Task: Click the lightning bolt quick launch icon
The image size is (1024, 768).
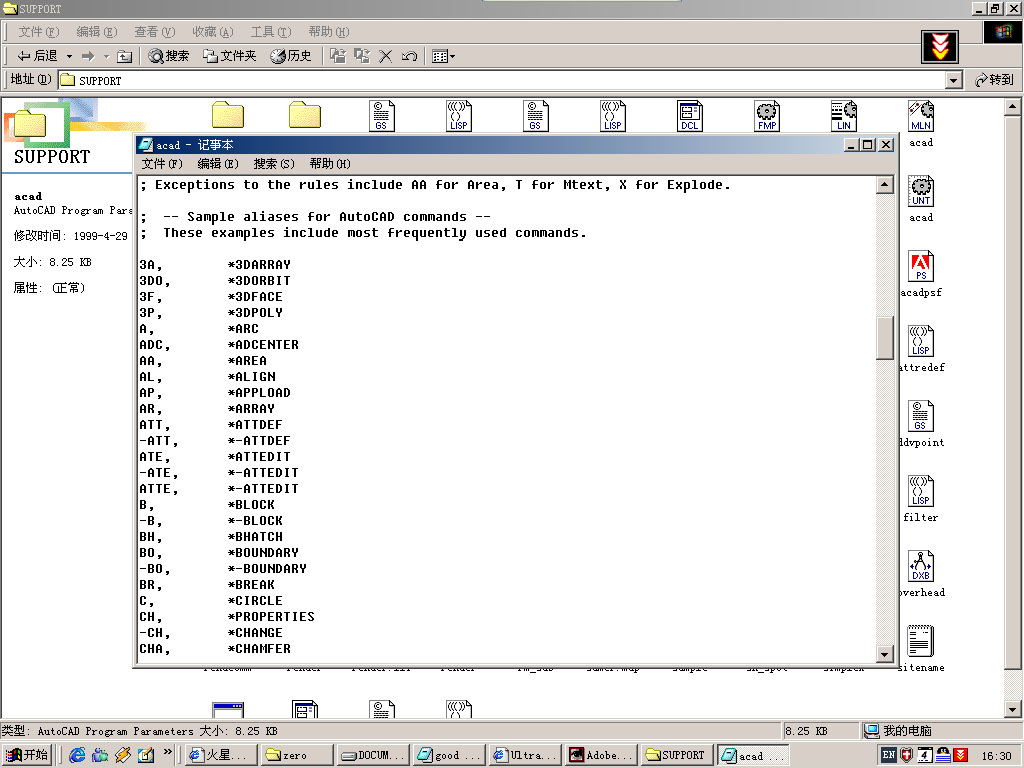Action: (x=123, y=755)
